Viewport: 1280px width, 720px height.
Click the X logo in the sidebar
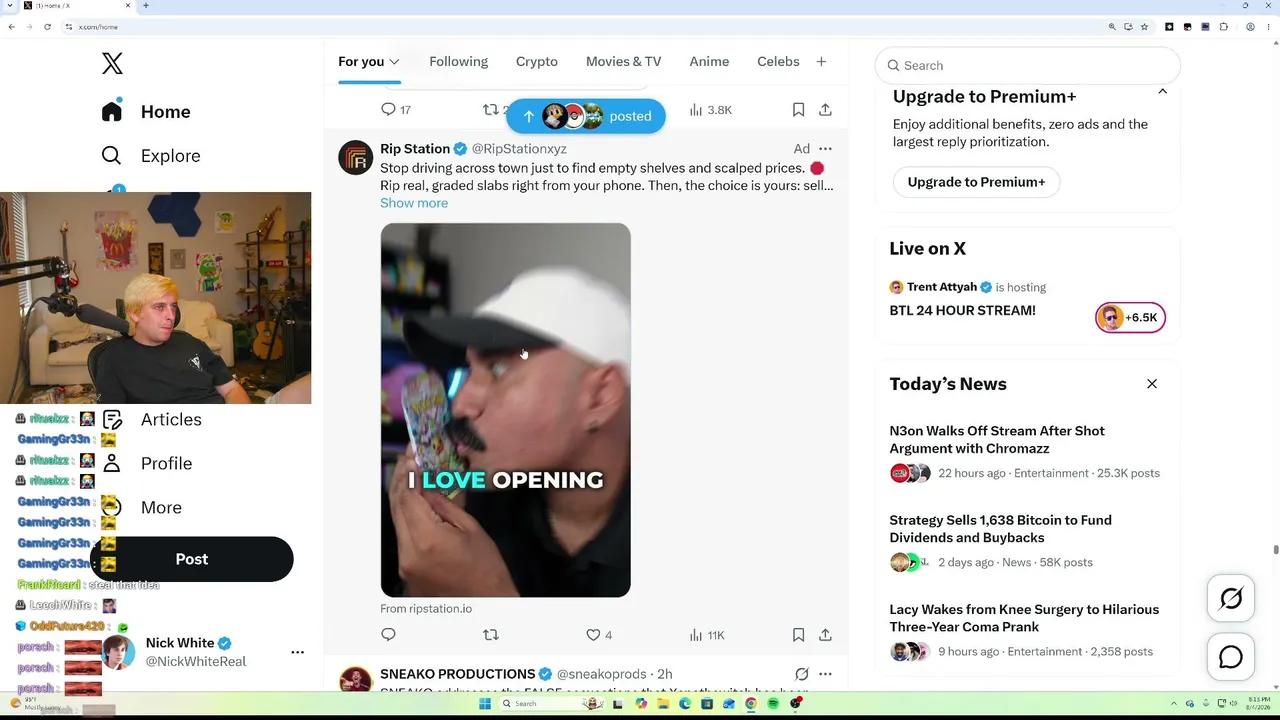tap(112, 63)
